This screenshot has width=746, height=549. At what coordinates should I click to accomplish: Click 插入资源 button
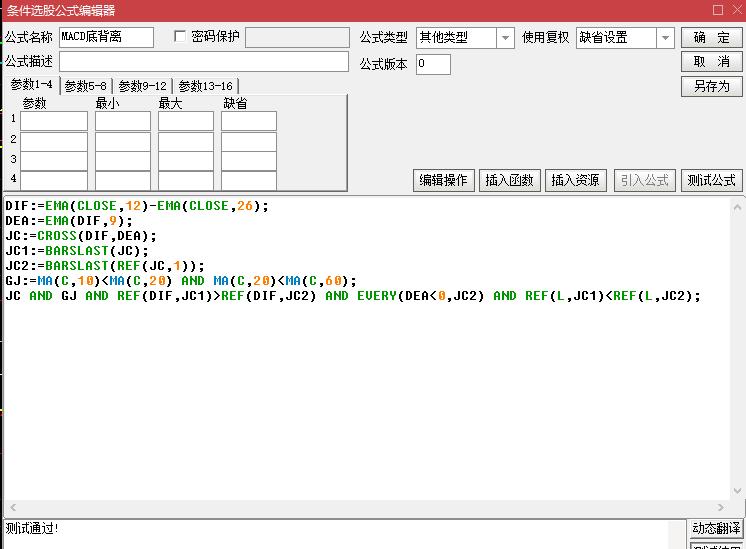[x=576, y=180]
